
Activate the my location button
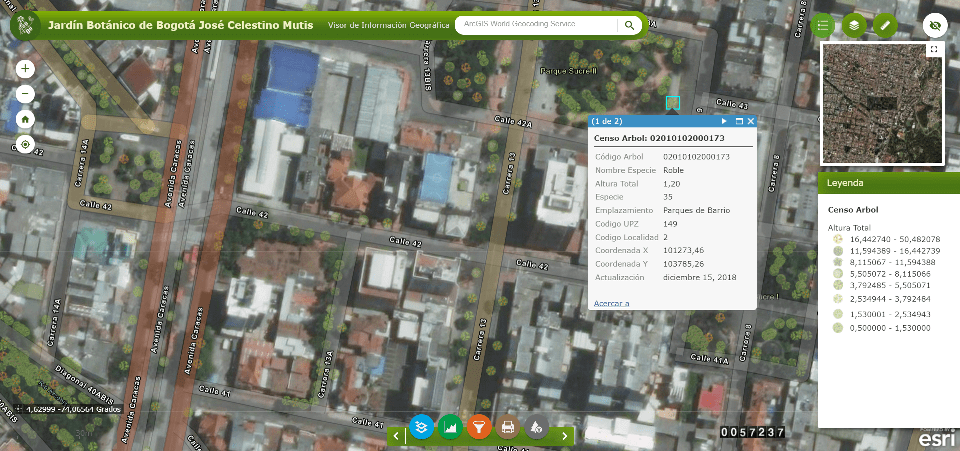point(25,144)
